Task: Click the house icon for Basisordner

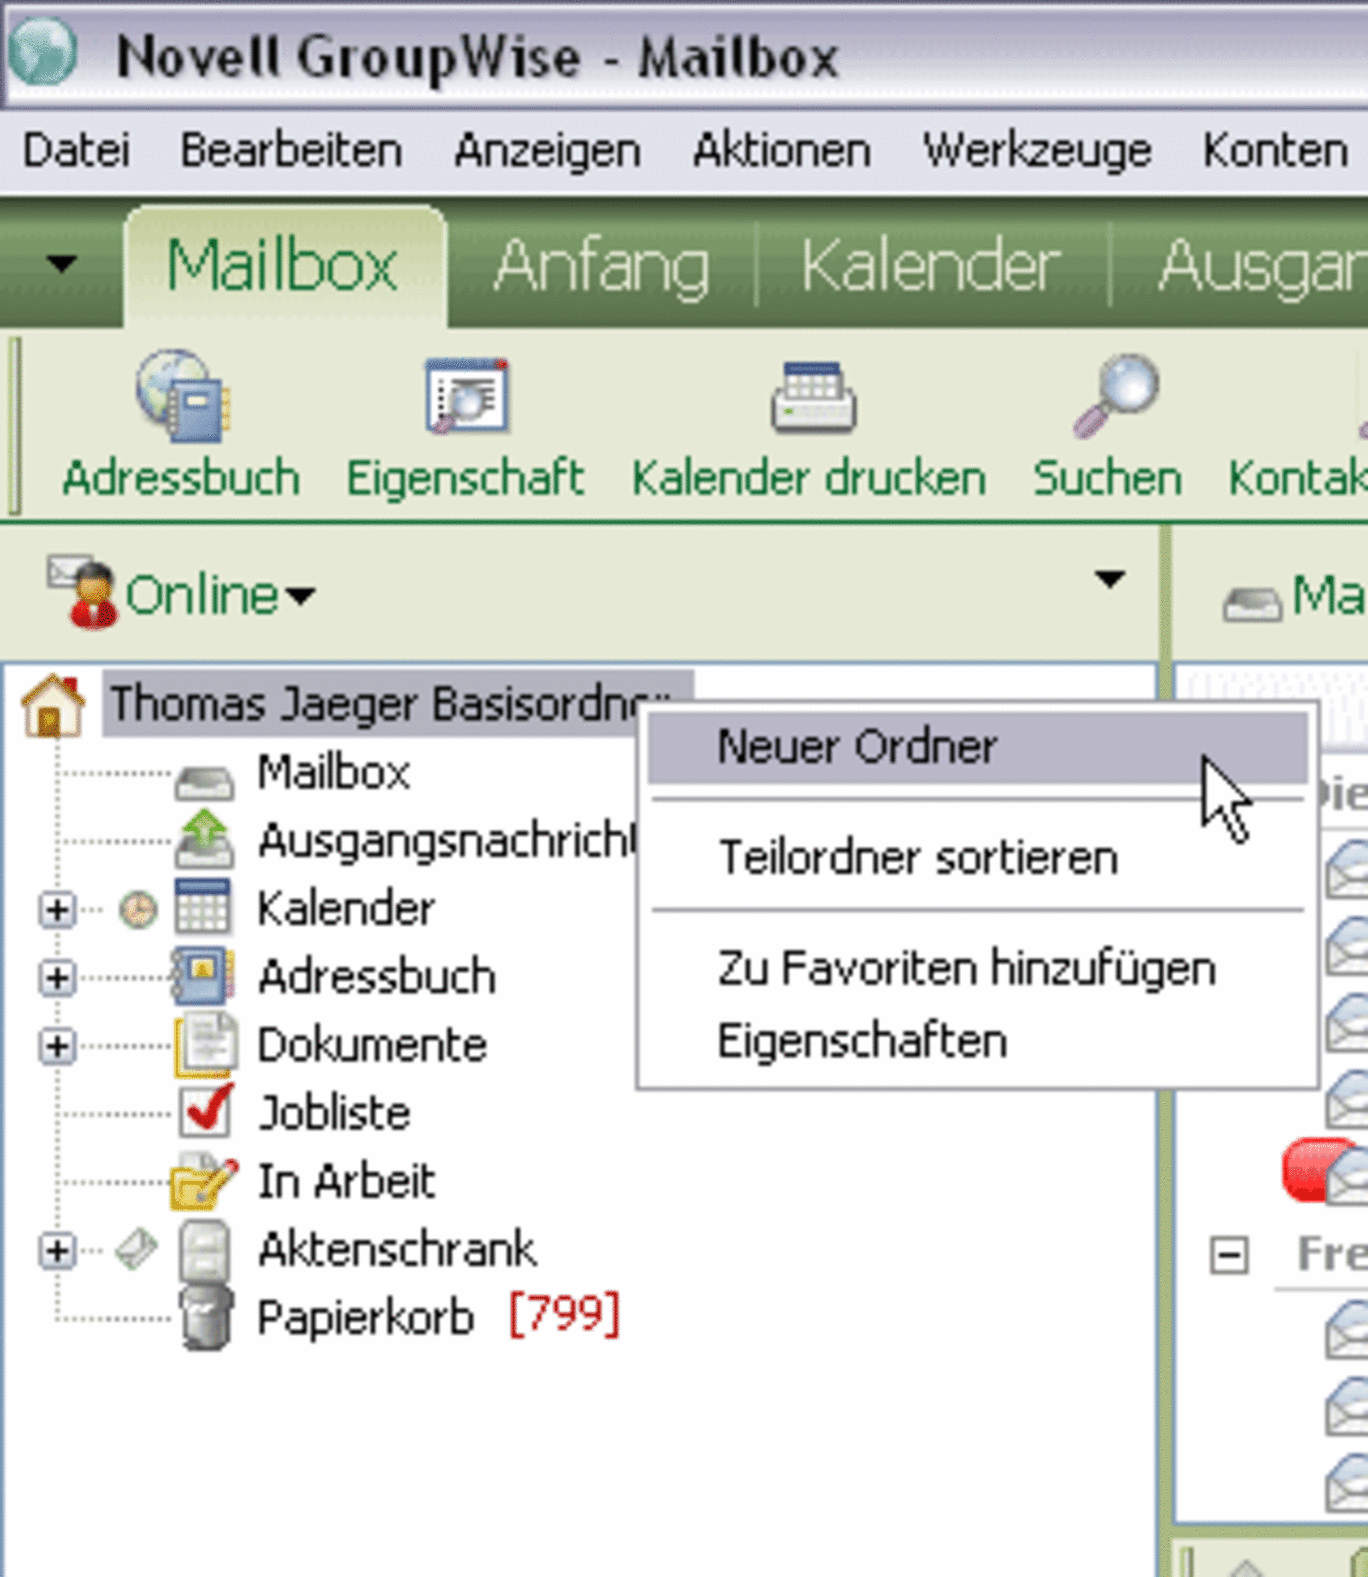Action: coord(53,705)
